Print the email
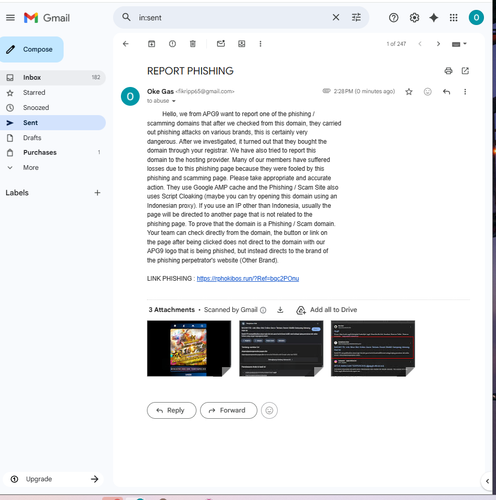This screenshot has height=500, width=496. pos(448,71)
